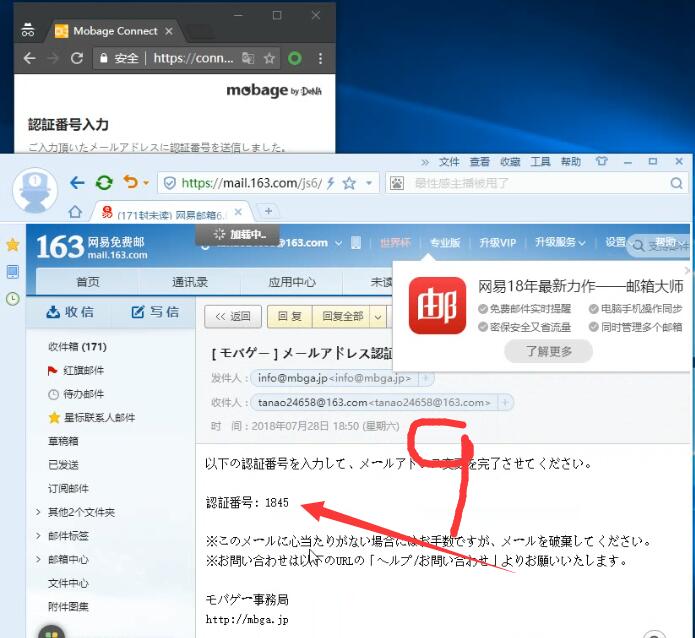
Task: Click the blue mobile device sidebar icon
Action: click(13, 272)
